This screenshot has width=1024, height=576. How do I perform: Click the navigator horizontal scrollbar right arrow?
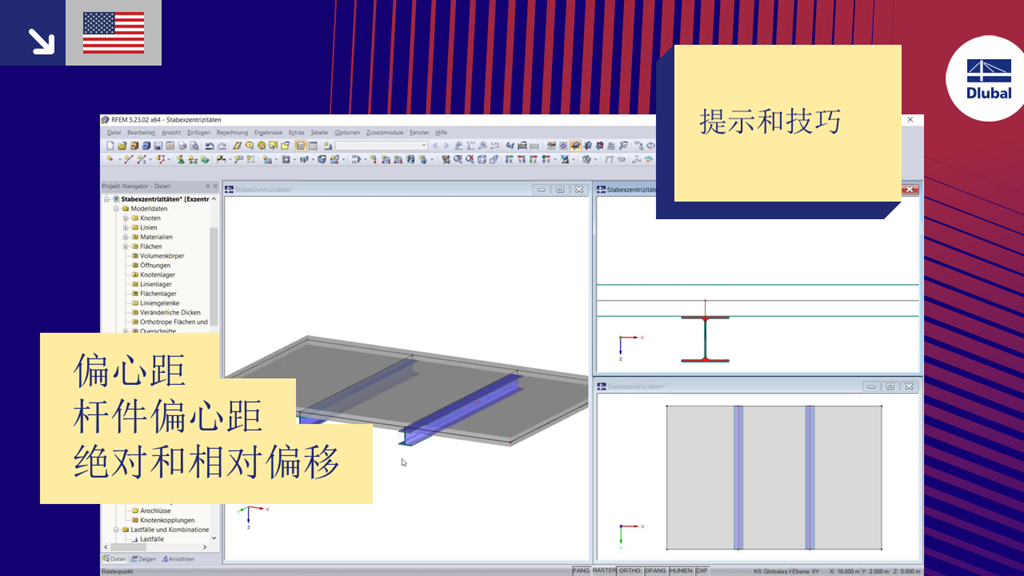(x=204, y=547)
